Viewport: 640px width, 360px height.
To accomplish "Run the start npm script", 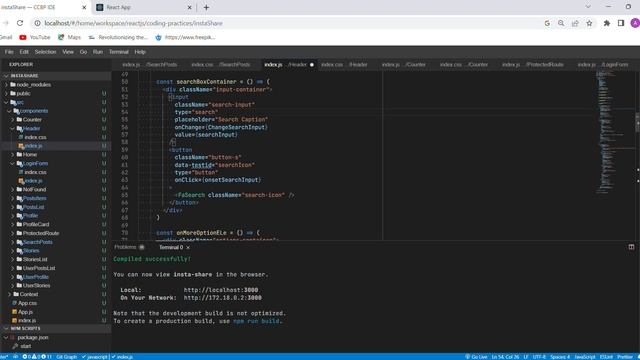I will [26, 346].
